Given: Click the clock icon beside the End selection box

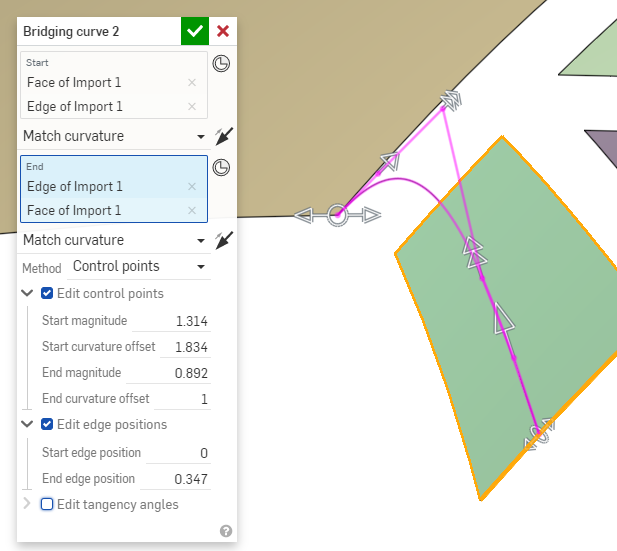Looking at the screenshot, I should click(x=222, y=168).
